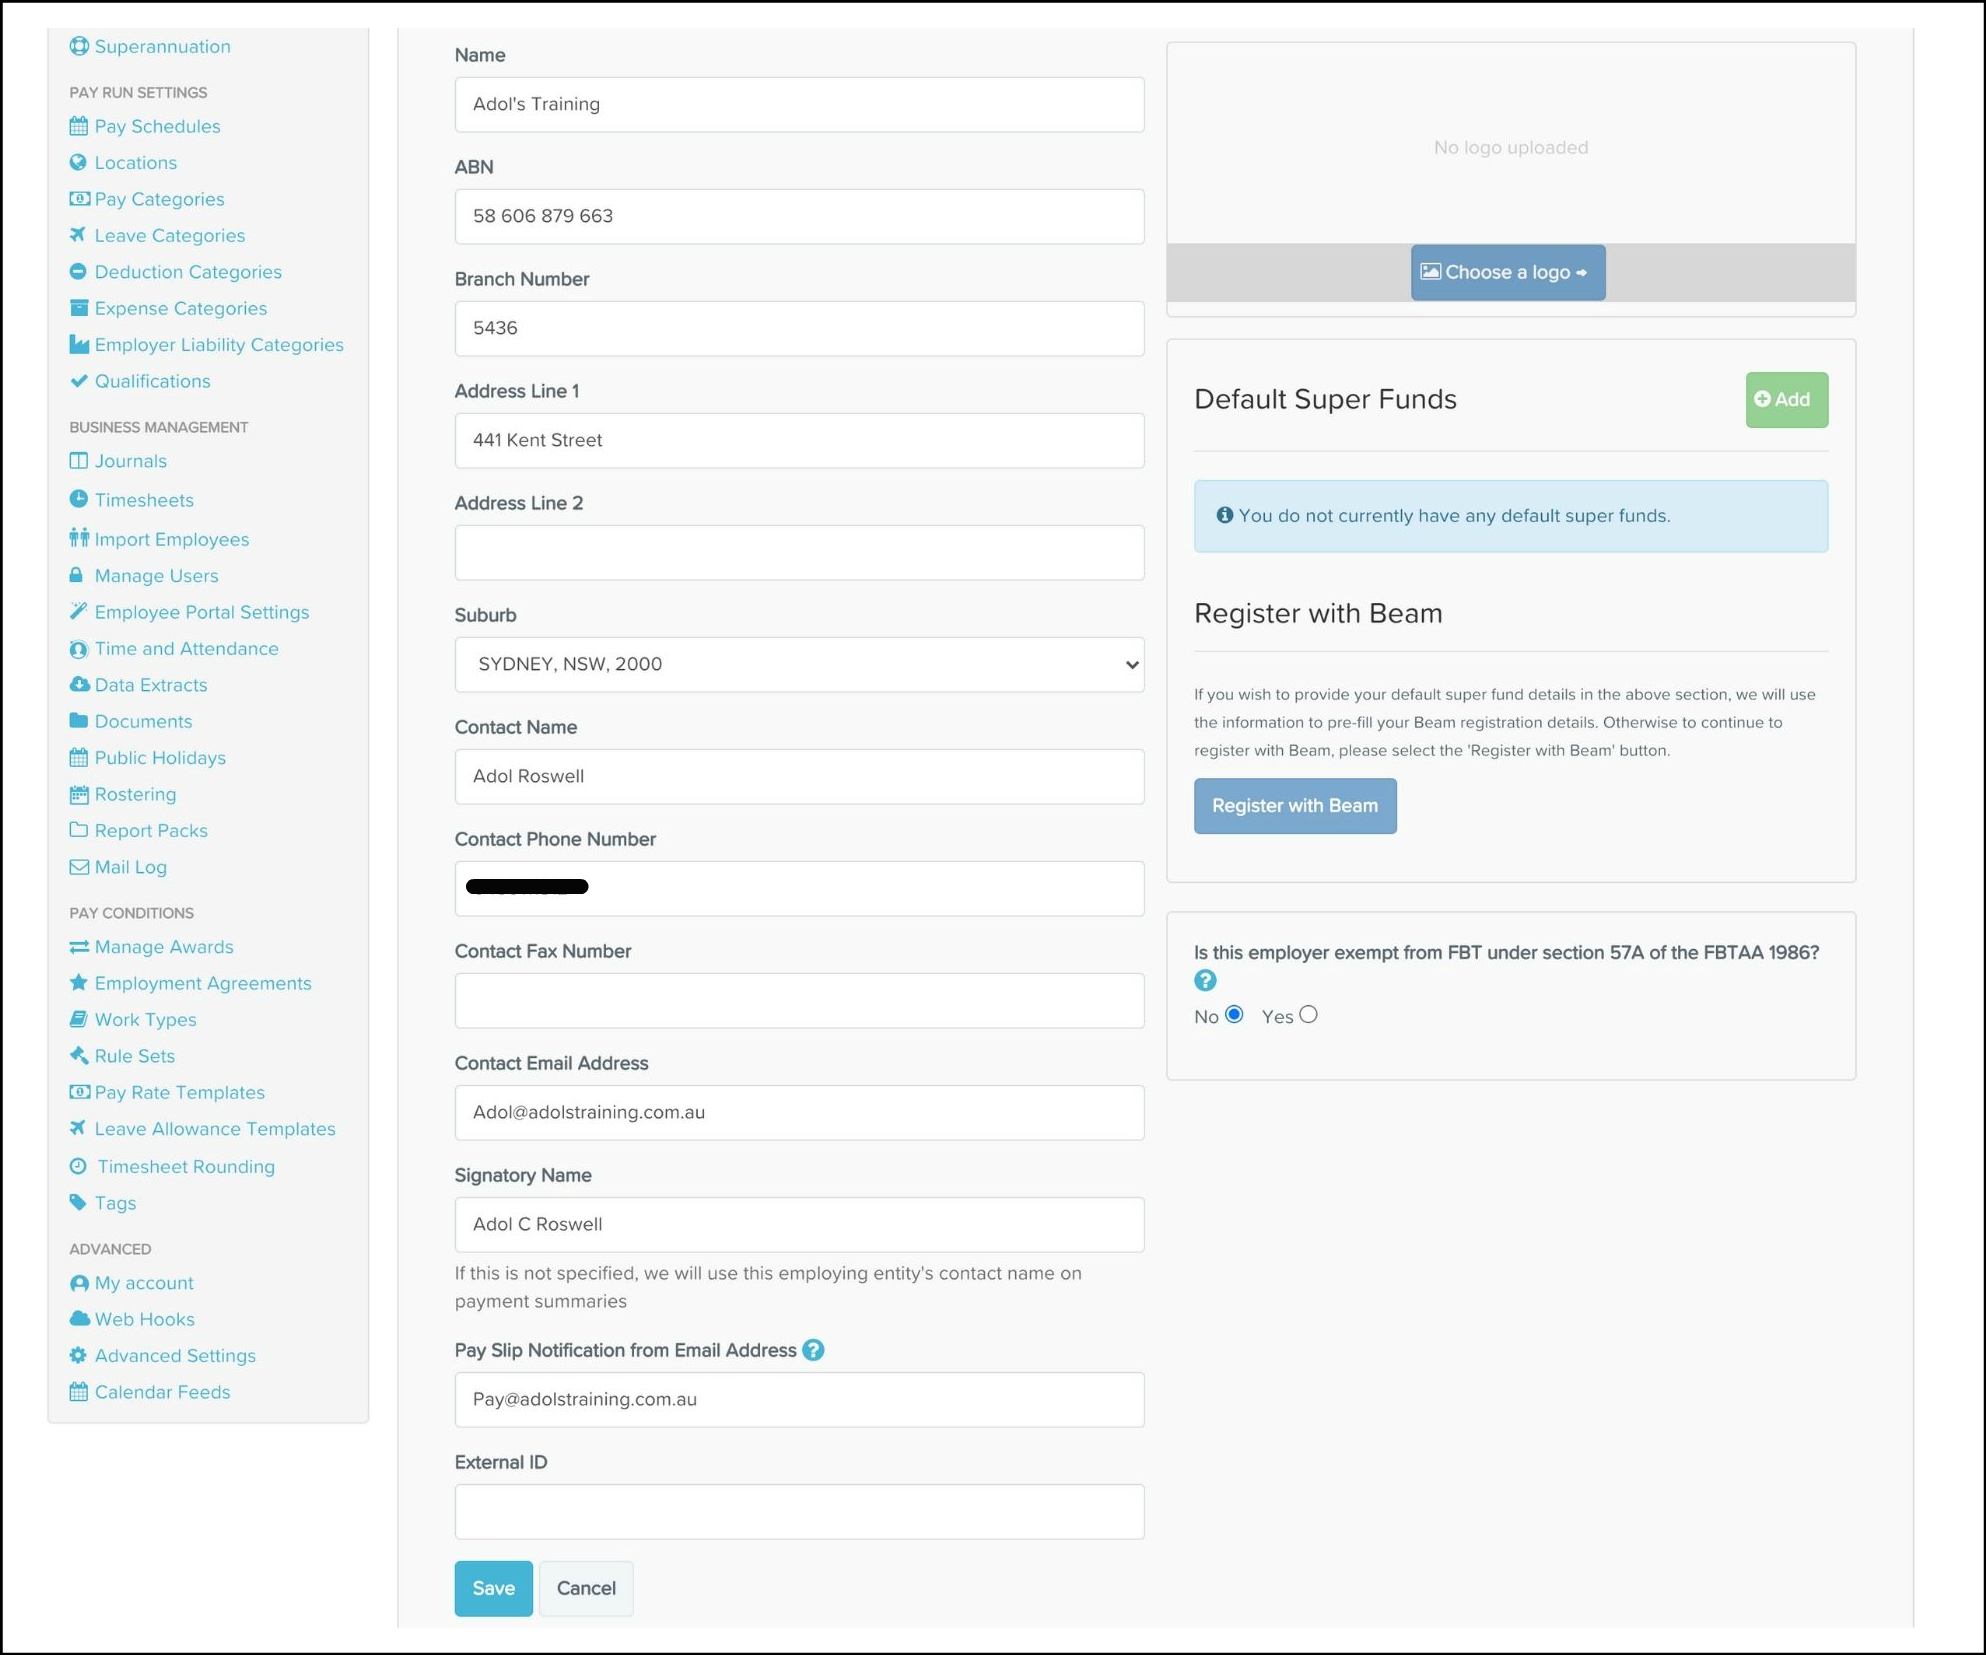Viewport: 1986px width, 1655px height.
Task: Open Leave Categories in sidebar
Action: pyautogui.click(x=169, y=235)
